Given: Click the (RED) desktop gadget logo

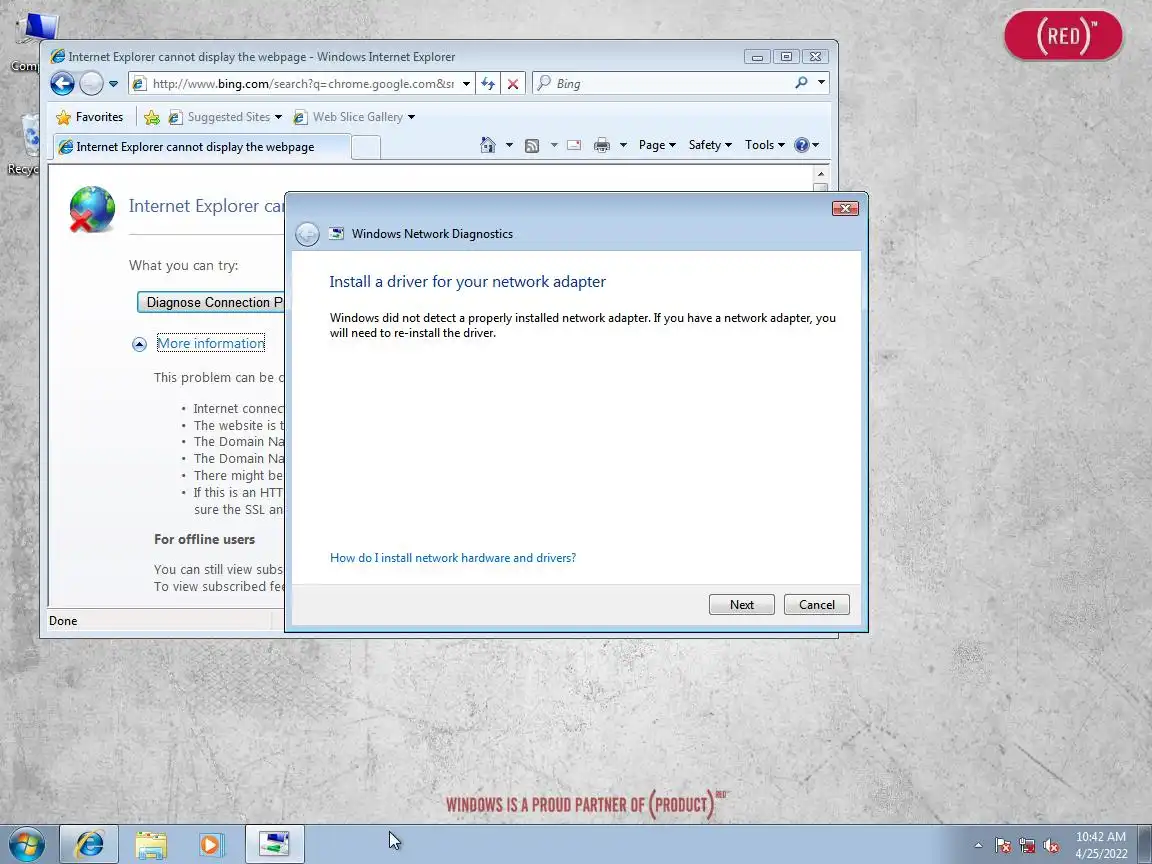Looking at the screenshot, I should click(x=1063, y=35).
